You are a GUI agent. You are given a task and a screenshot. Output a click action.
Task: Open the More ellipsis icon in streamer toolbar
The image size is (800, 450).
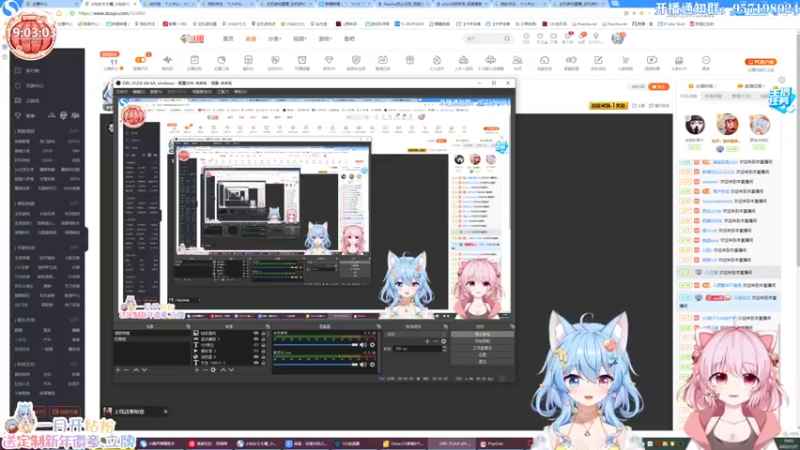(706, 60)
